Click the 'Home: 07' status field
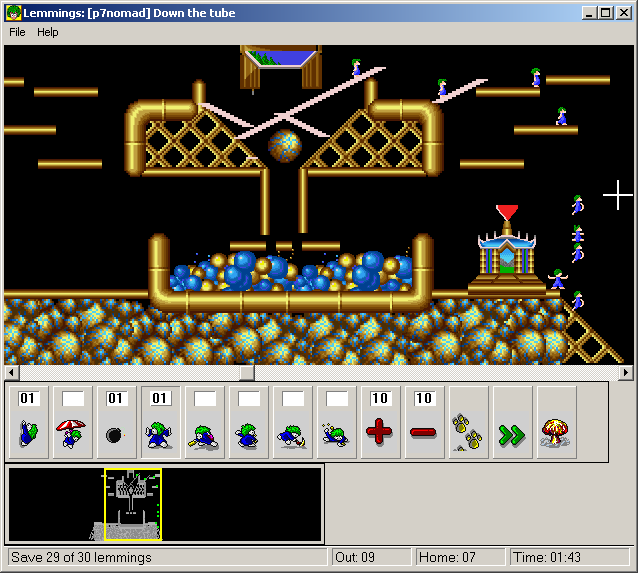 tap(460, 557)
